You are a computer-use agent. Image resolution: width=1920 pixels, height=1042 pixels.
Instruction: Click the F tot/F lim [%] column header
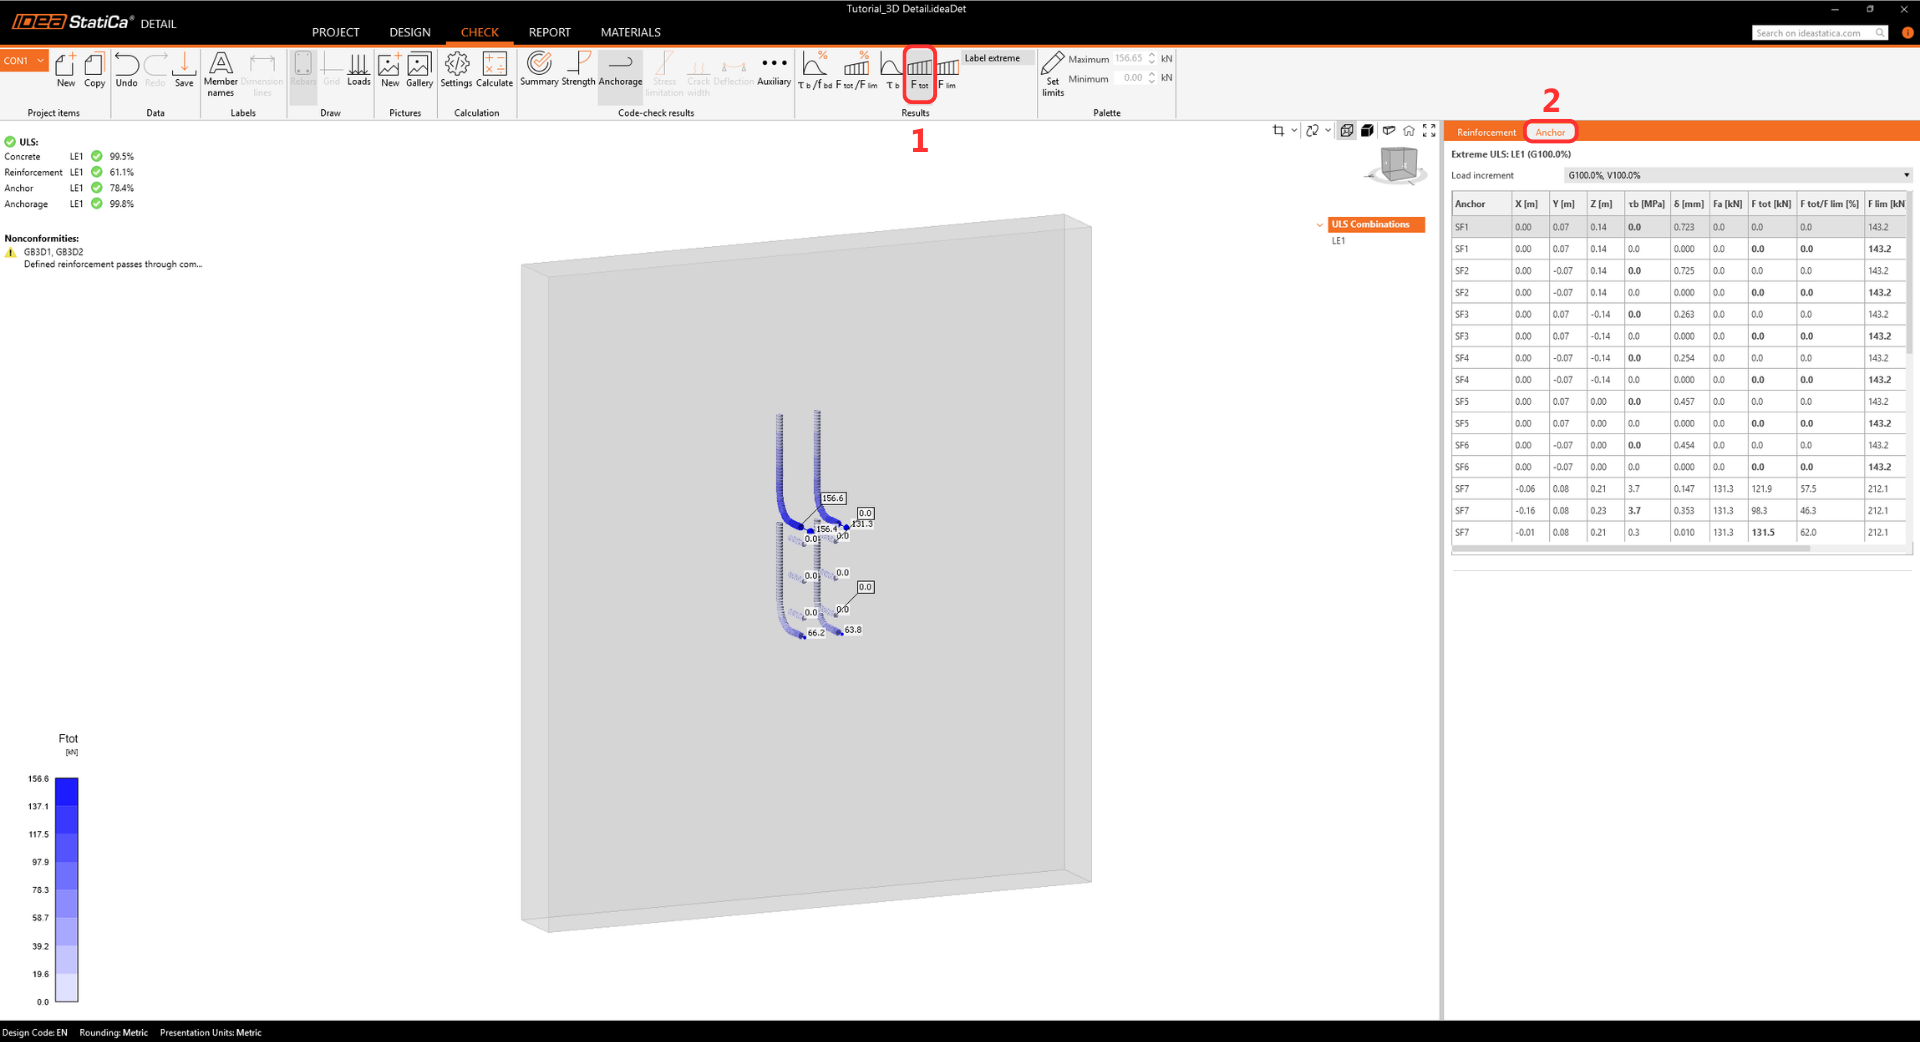(1829, 204)
